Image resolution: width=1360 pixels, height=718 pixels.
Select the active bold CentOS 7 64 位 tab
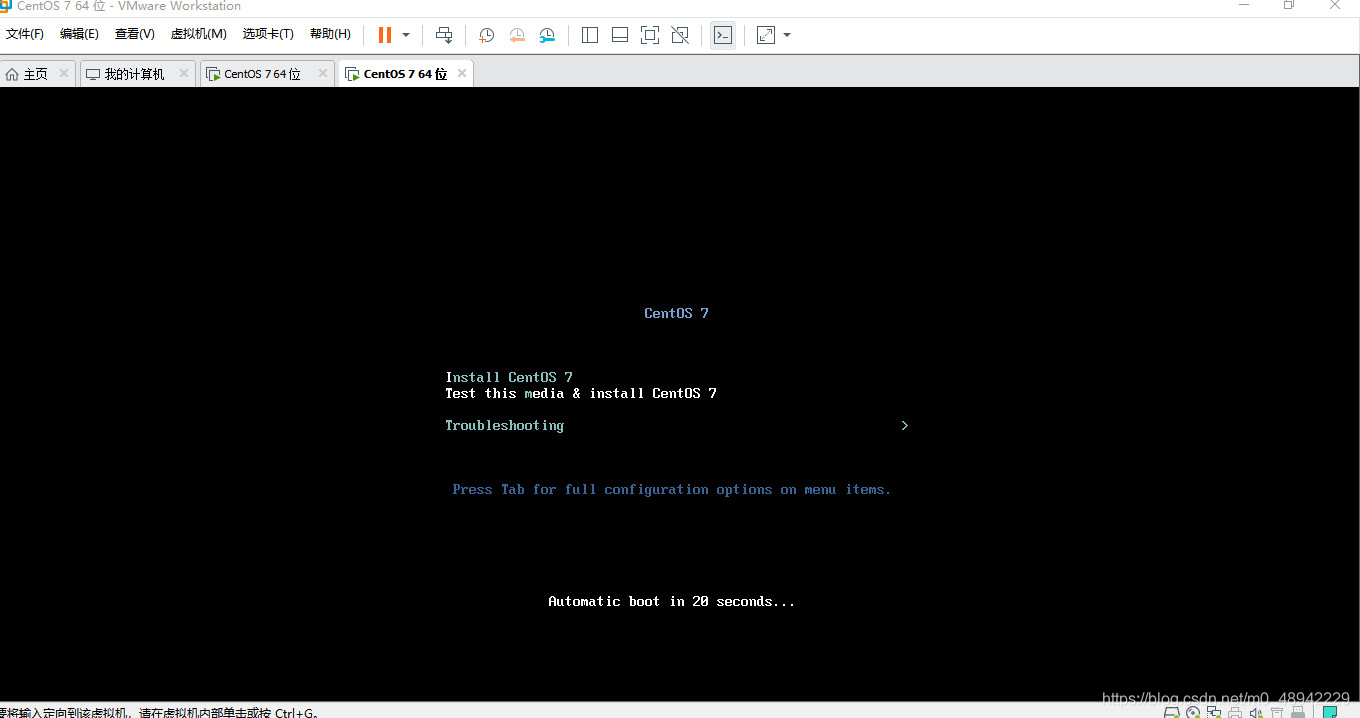[405, 74]
